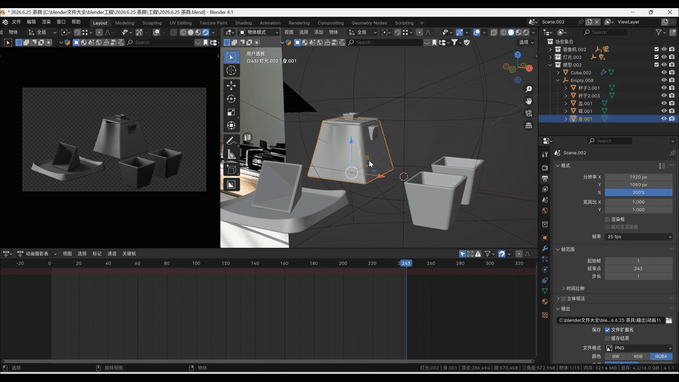Open the outliner filter dropdown

pyautogui.click(x=660, y=32)
